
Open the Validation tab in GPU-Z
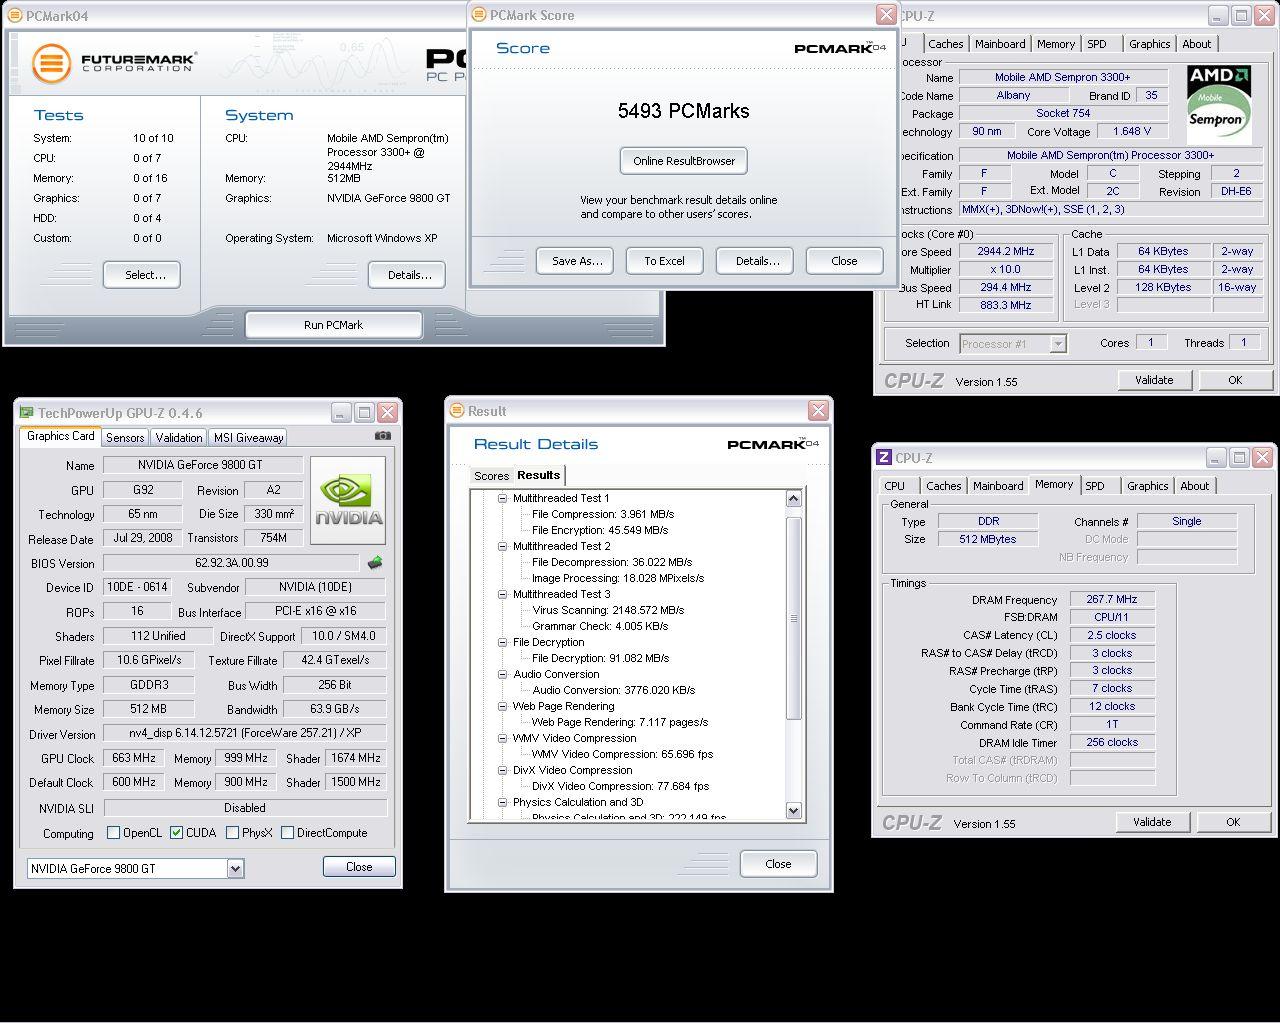179,437
